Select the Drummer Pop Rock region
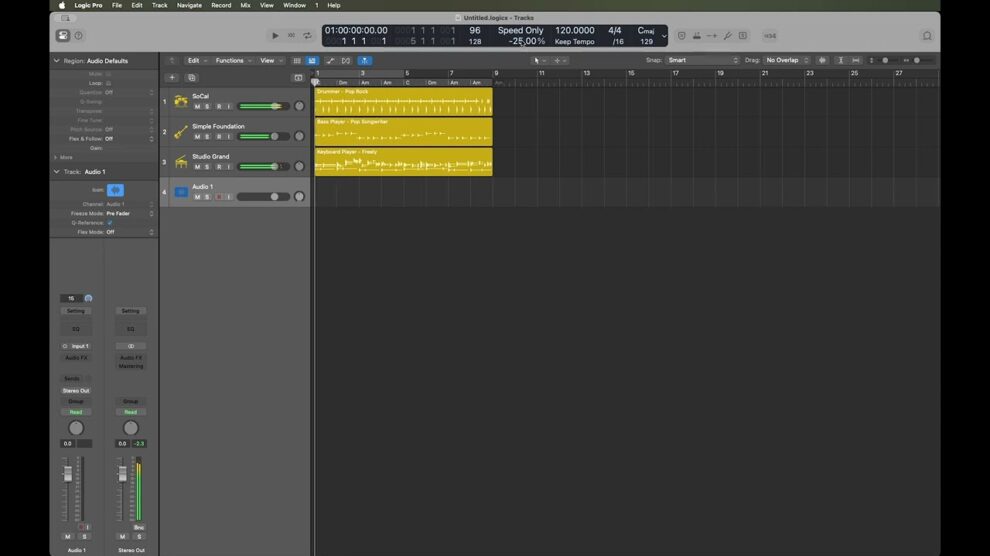Screen dimensions: 990x556 pyautogui.click(x=403, y=102)
